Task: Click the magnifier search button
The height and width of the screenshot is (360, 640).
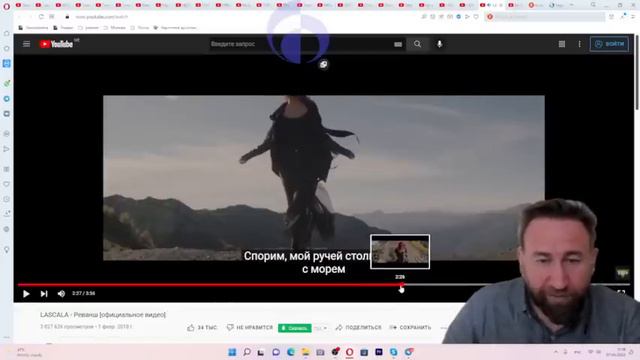Action: pyautogui.click(x=417, y=44)
